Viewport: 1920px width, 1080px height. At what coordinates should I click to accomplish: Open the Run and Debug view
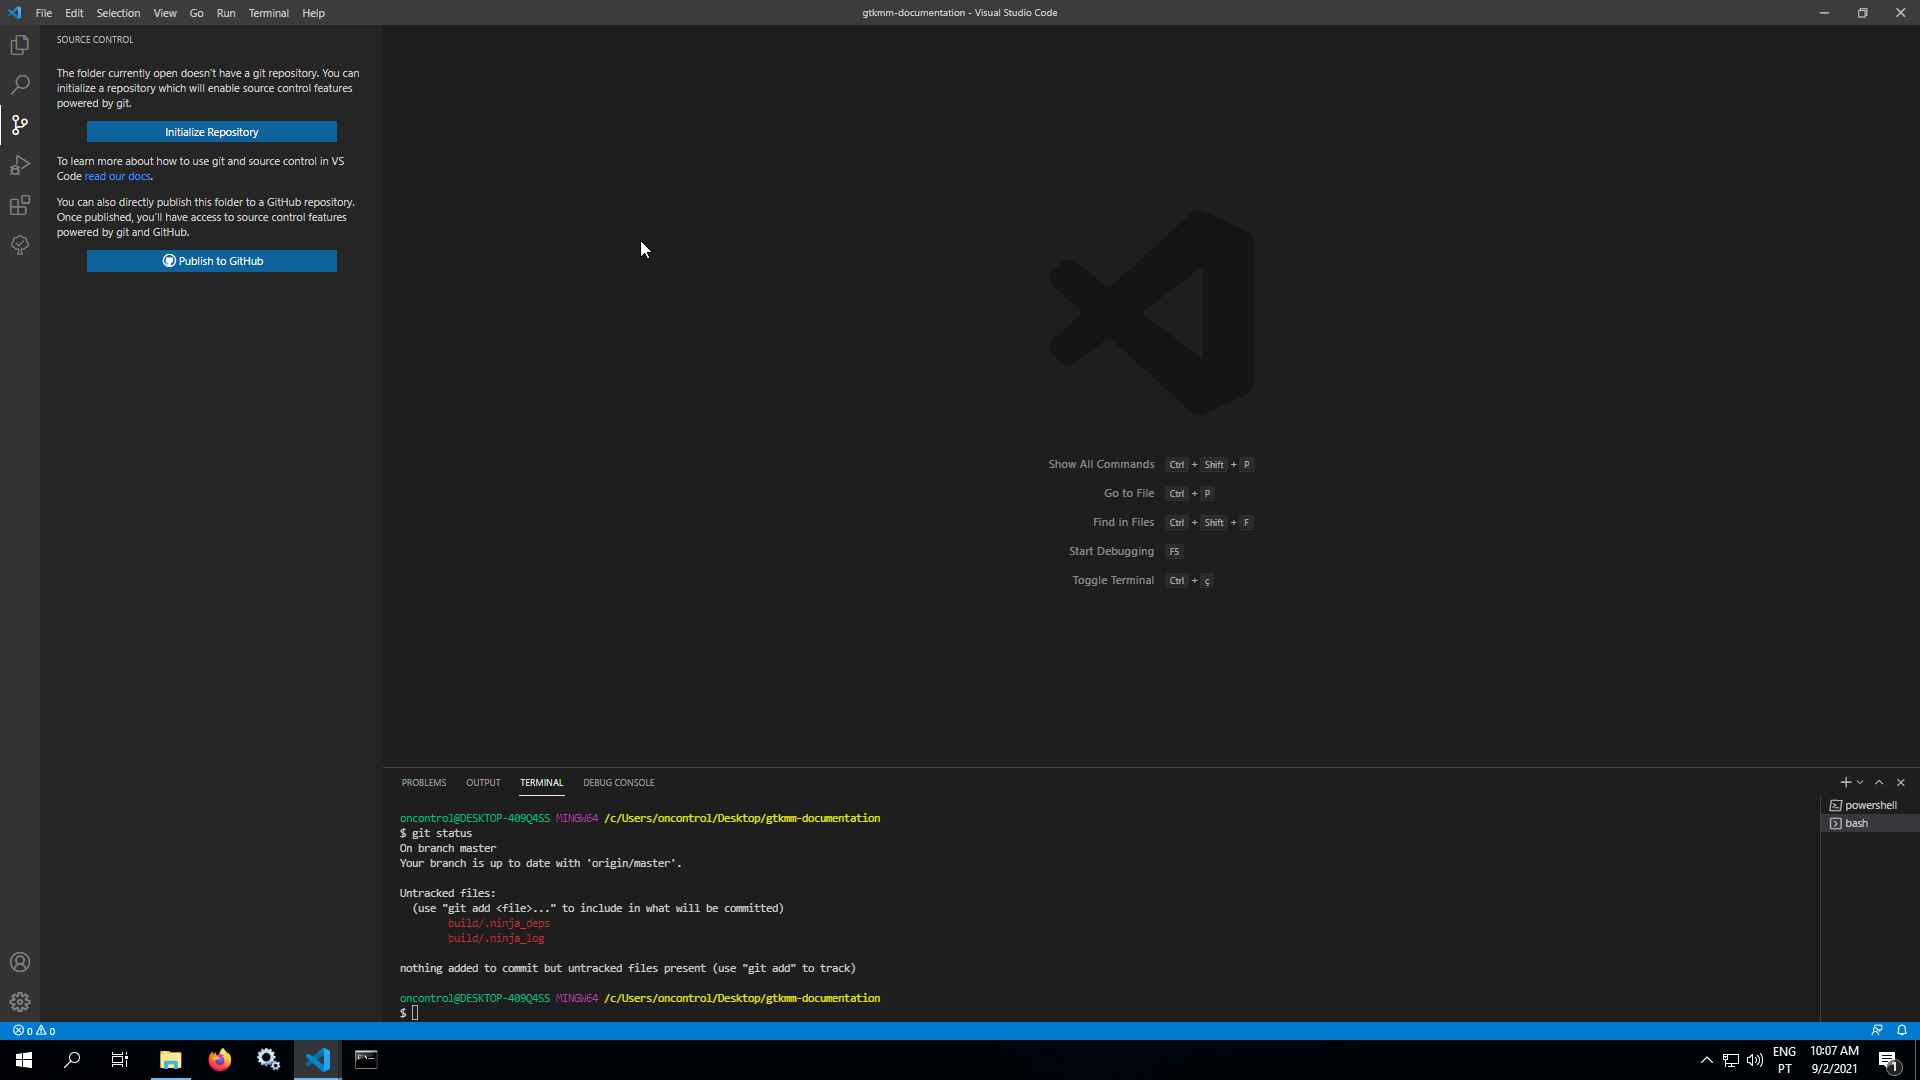coord(20,165)
